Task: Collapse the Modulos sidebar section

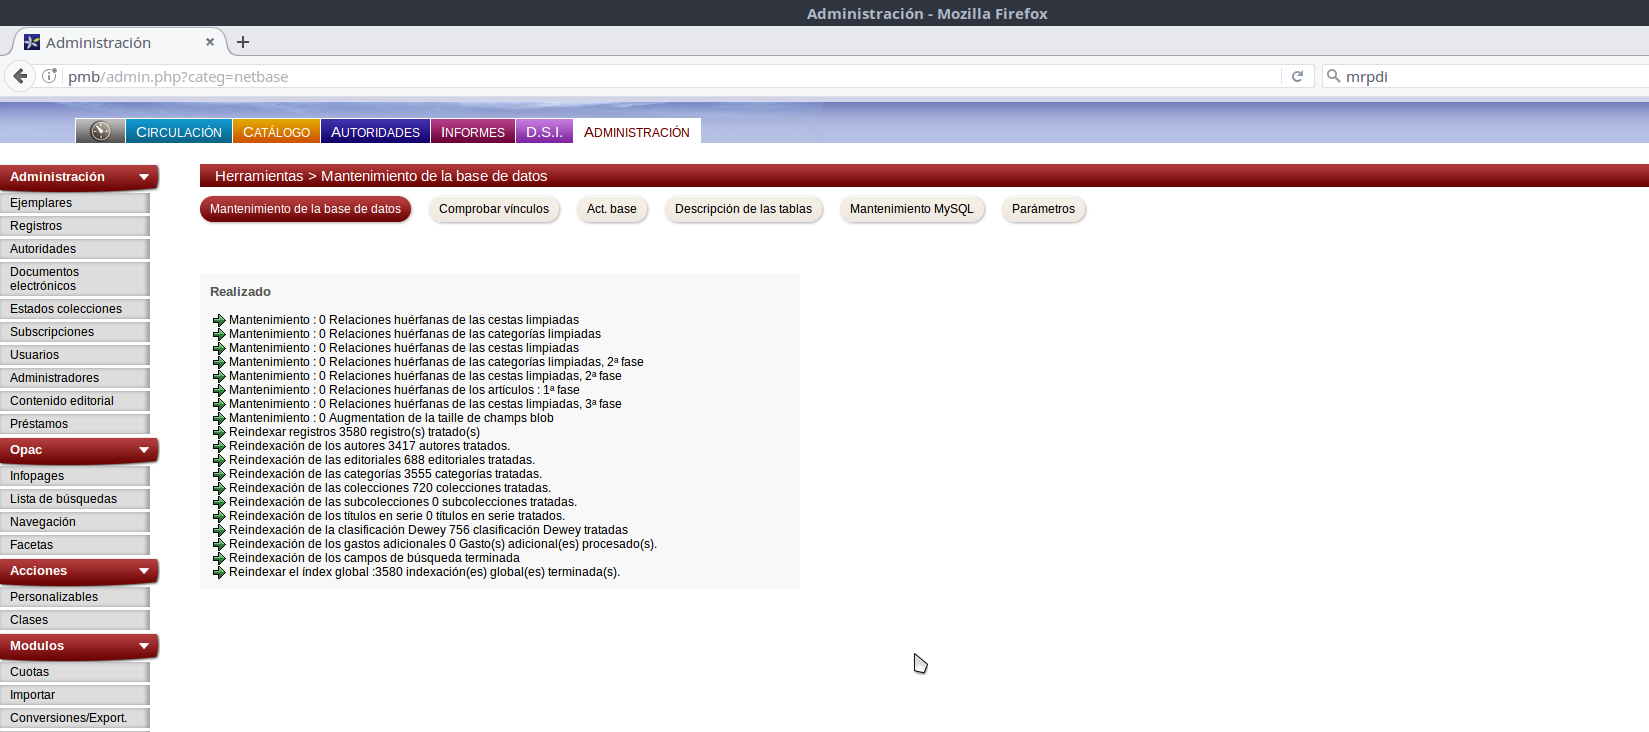Action: coord(144,646)
